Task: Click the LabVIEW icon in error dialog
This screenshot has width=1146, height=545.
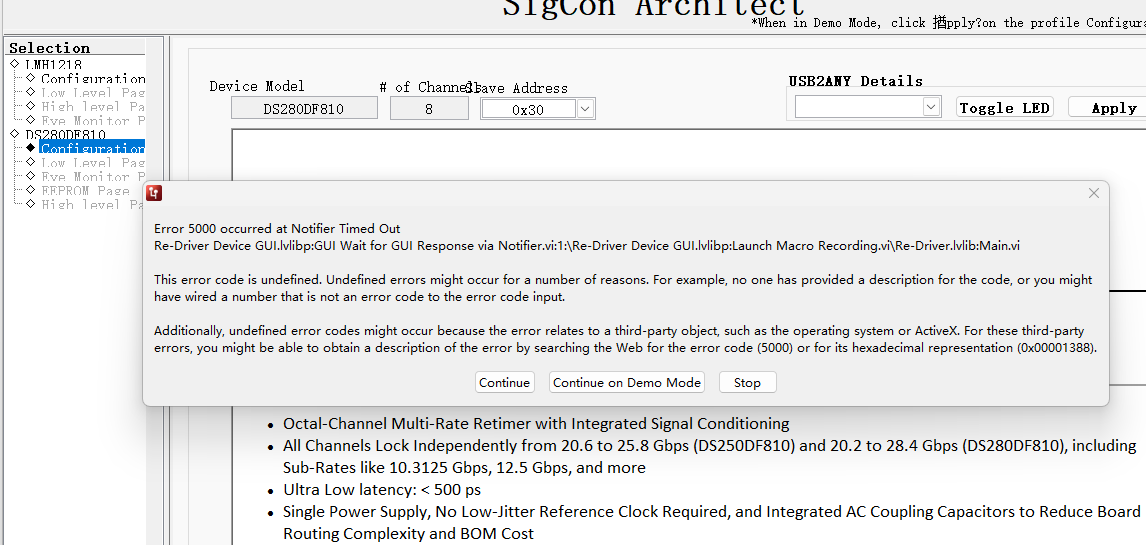Action: coord(154,193)
